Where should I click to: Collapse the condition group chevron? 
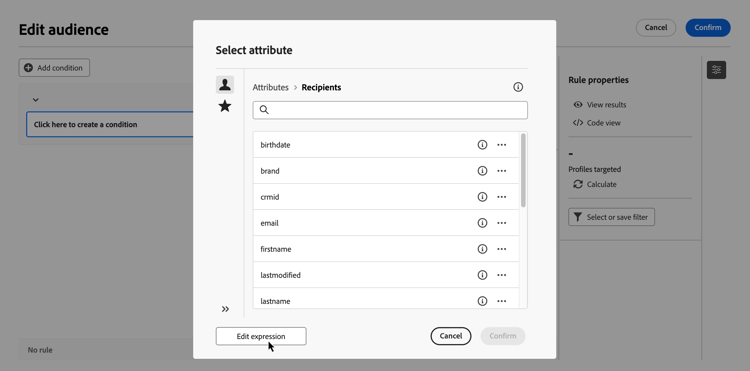click(x=35, y=100)
